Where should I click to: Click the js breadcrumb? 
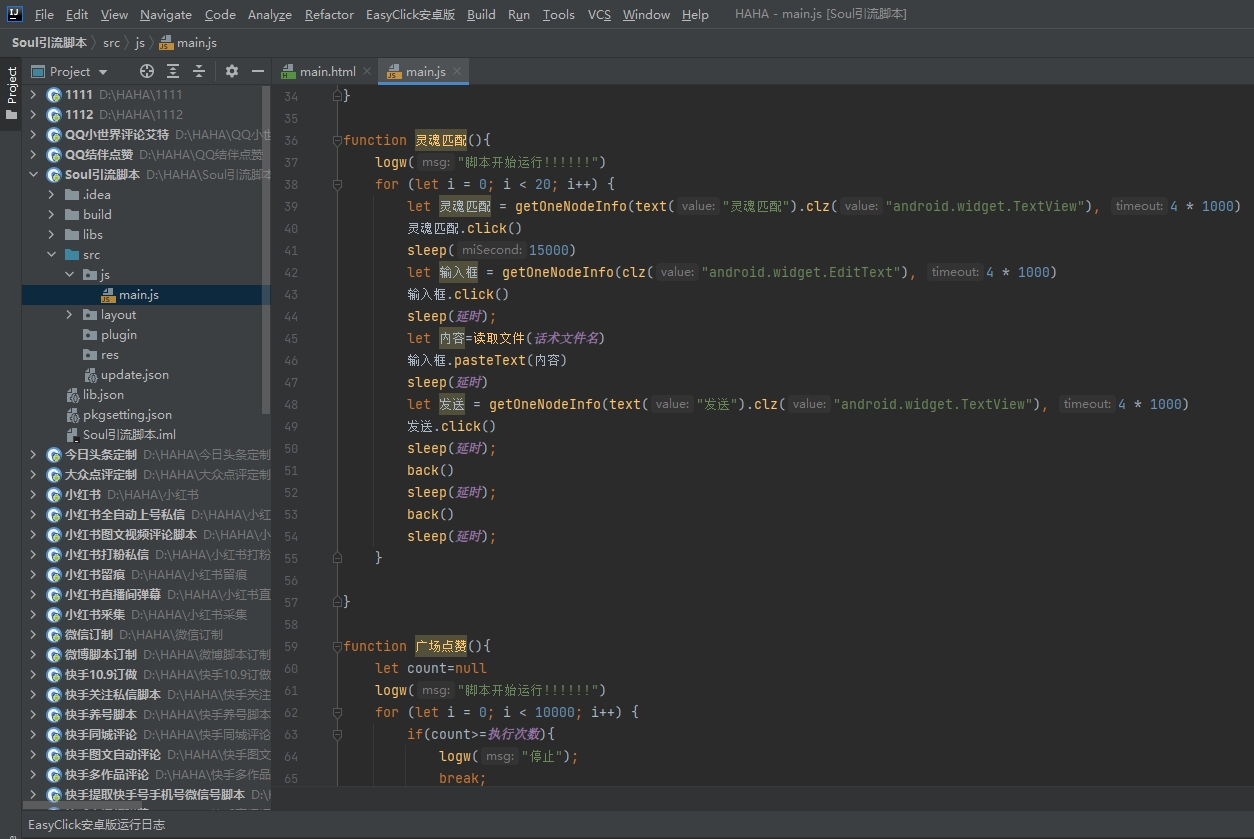pyautogui.click(x=140, y=43)
